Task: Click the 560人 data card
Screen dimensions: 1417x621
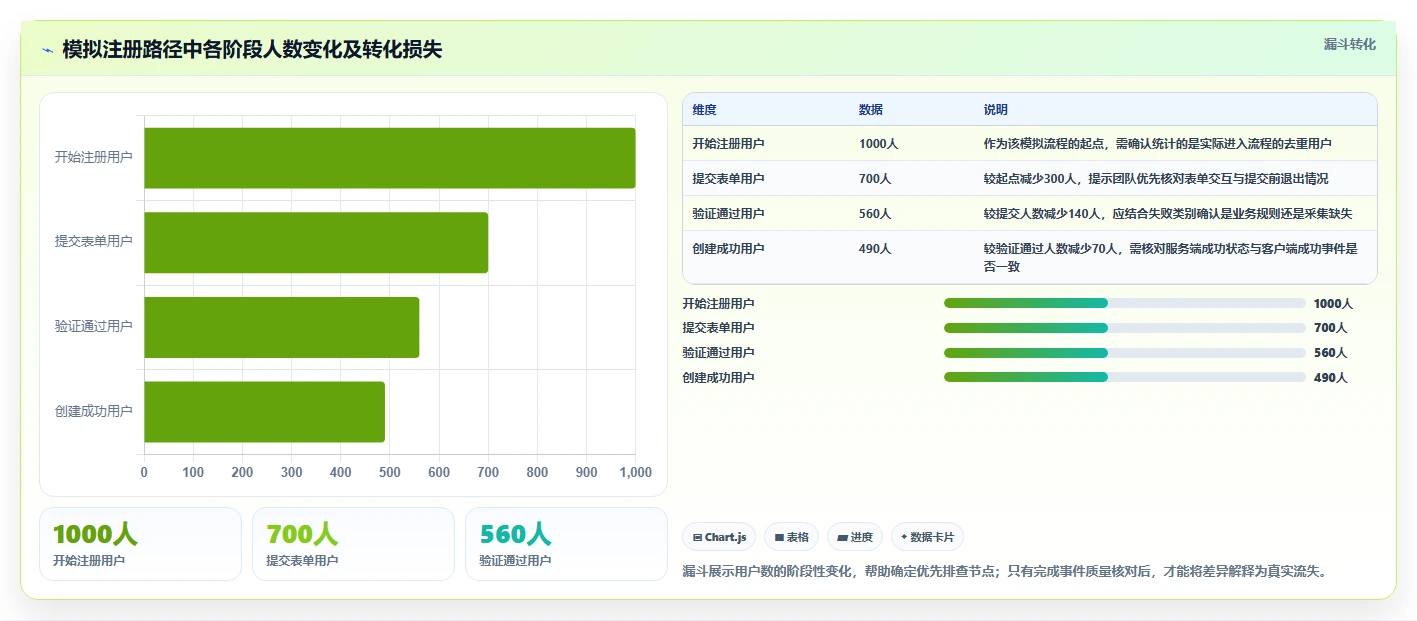Action: coord(566,544)
